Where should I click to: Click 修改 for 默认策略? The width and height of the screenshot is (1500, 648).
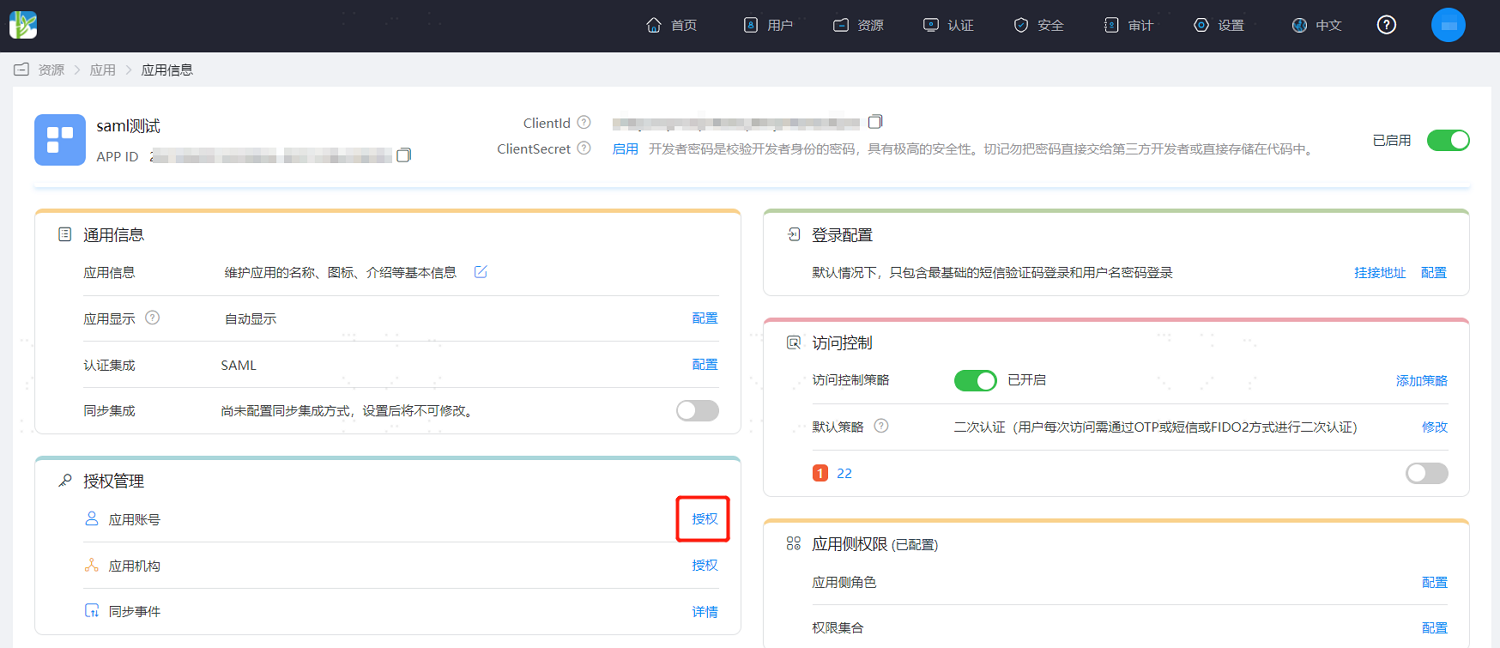[1435, 426]
